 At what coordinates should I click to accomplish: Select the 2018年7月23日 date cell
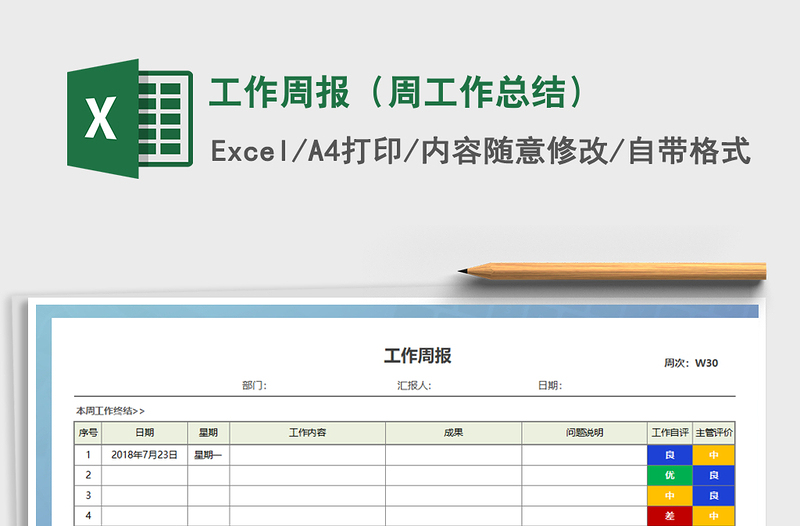(x=144, y=454)
